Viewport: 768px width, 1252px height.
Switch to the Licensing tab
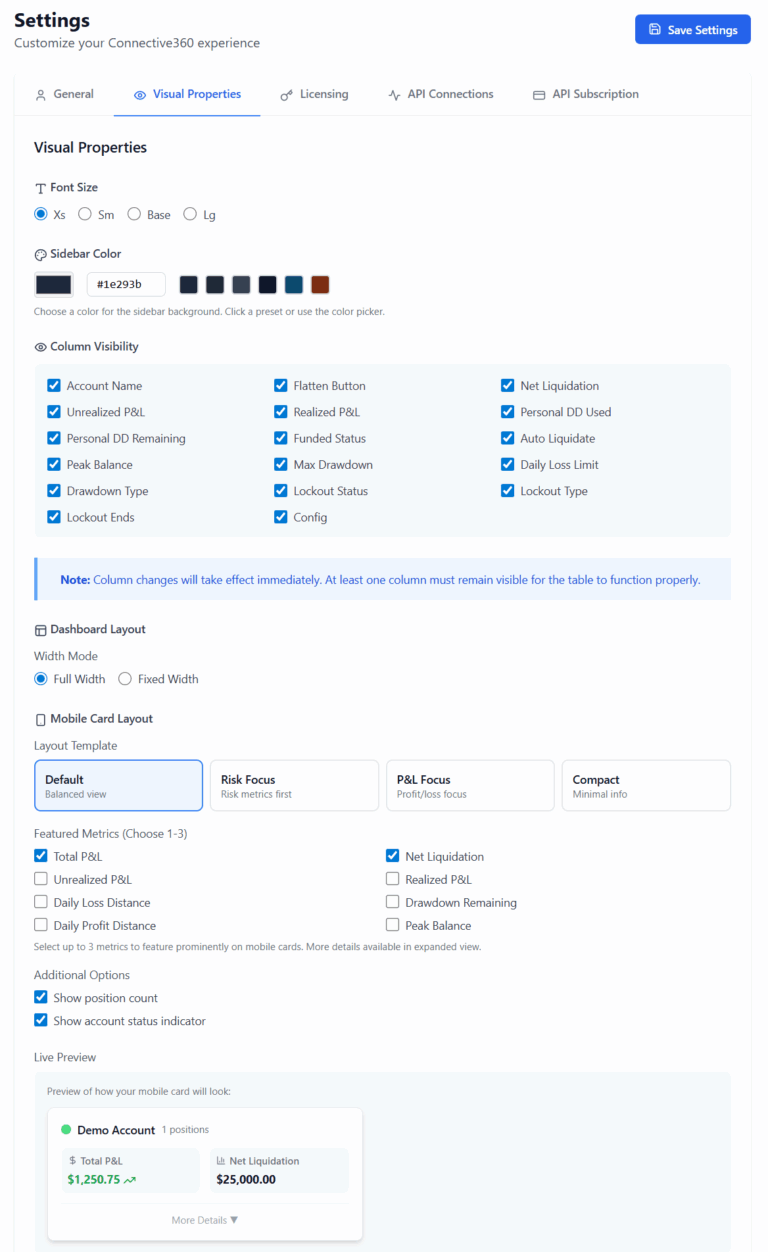[x=314, y=94]
